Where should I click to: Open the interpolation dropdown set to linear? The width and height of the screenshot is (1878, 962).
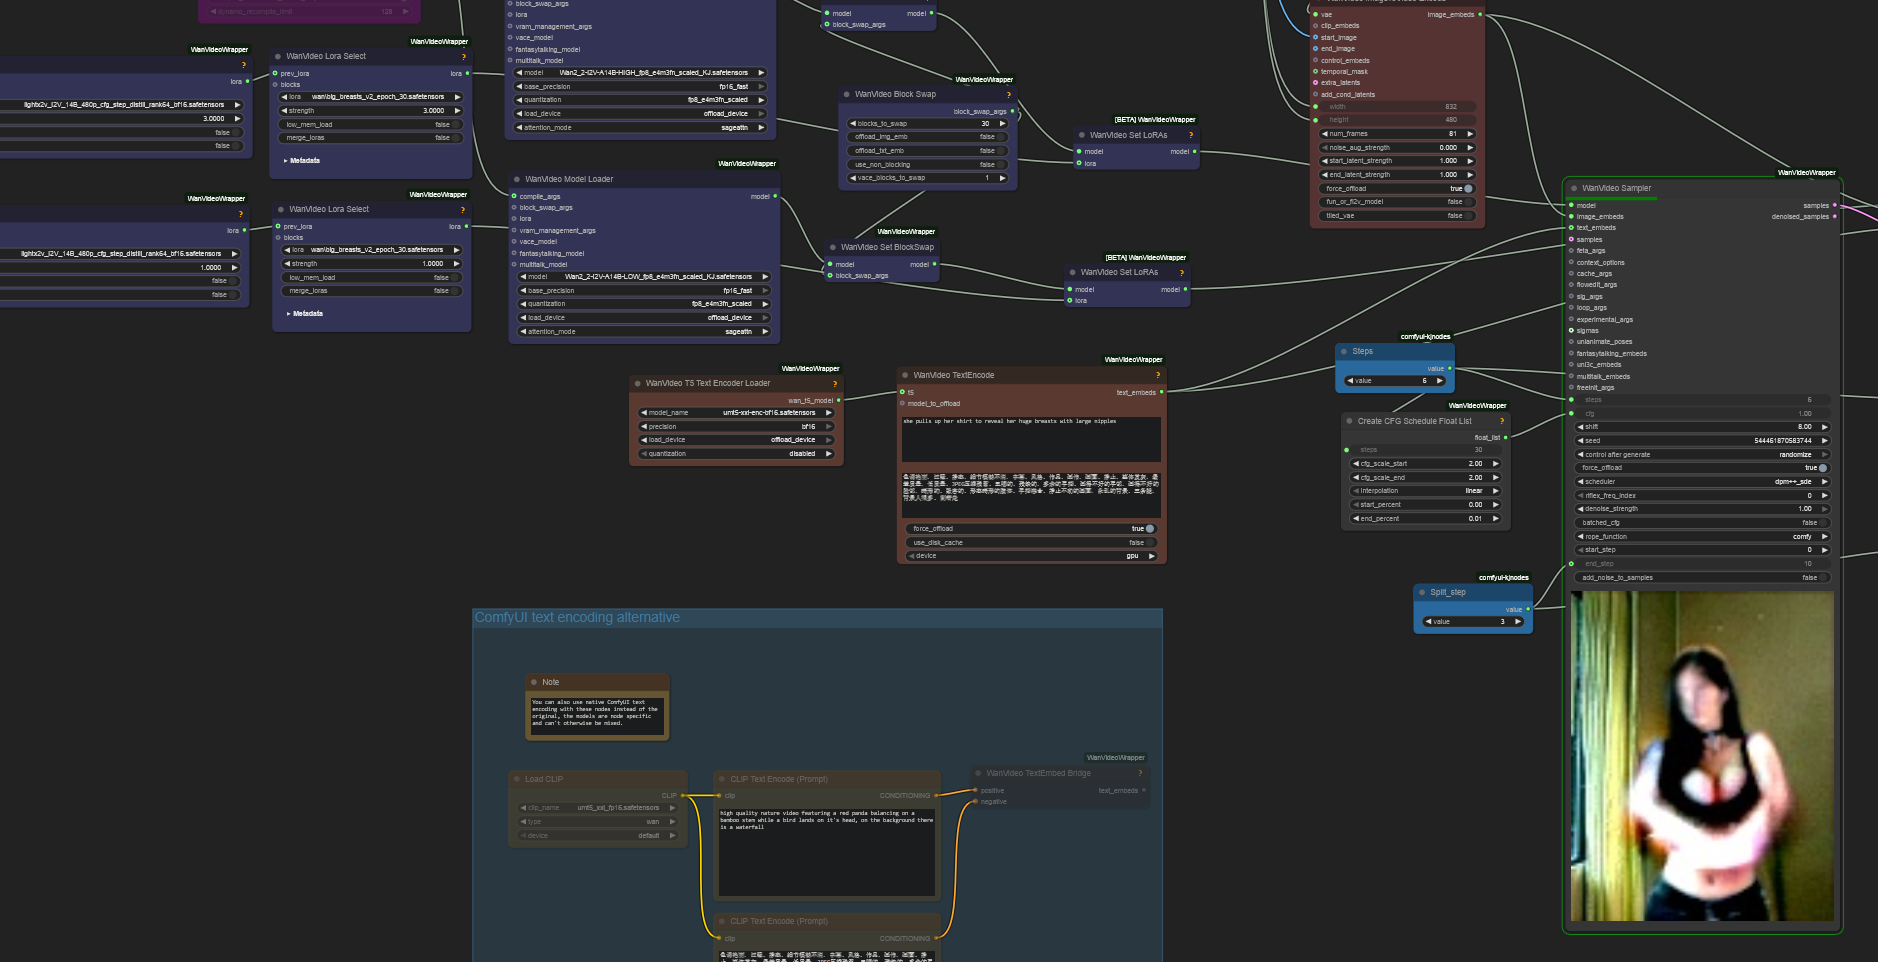[x=1426, y=491]
